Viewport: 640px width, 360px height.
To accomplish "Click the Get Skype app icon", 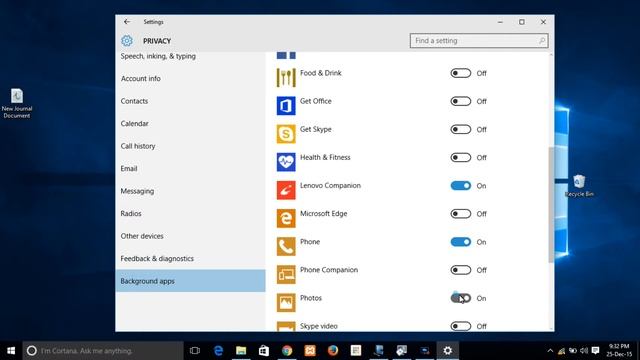I will (x=286, y=133).
